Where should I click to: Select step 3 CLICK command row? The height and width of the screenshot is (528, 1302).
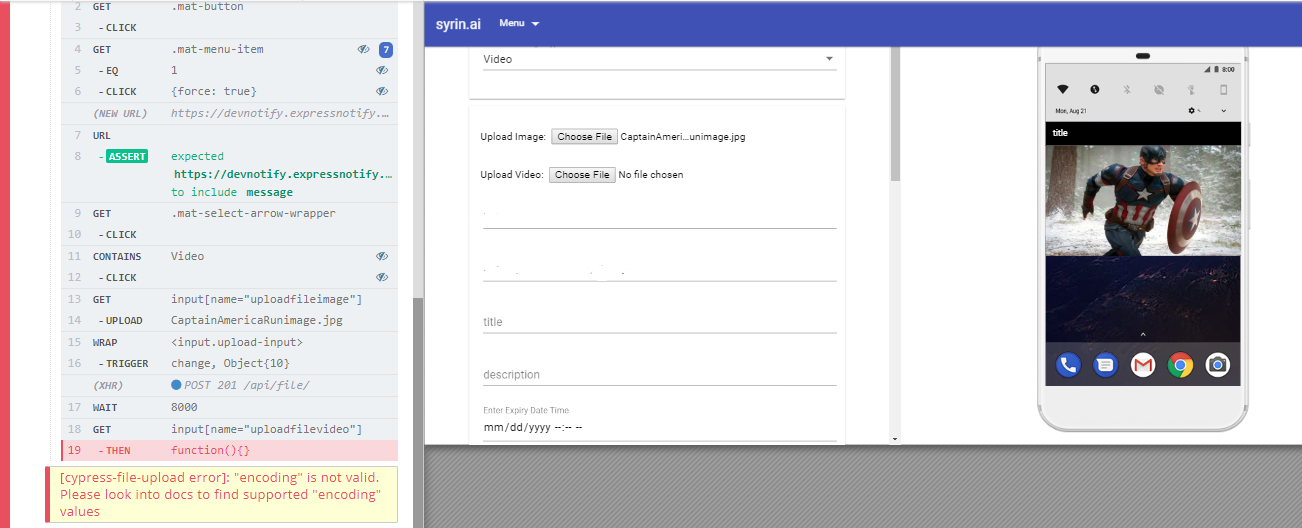point(229,28)
